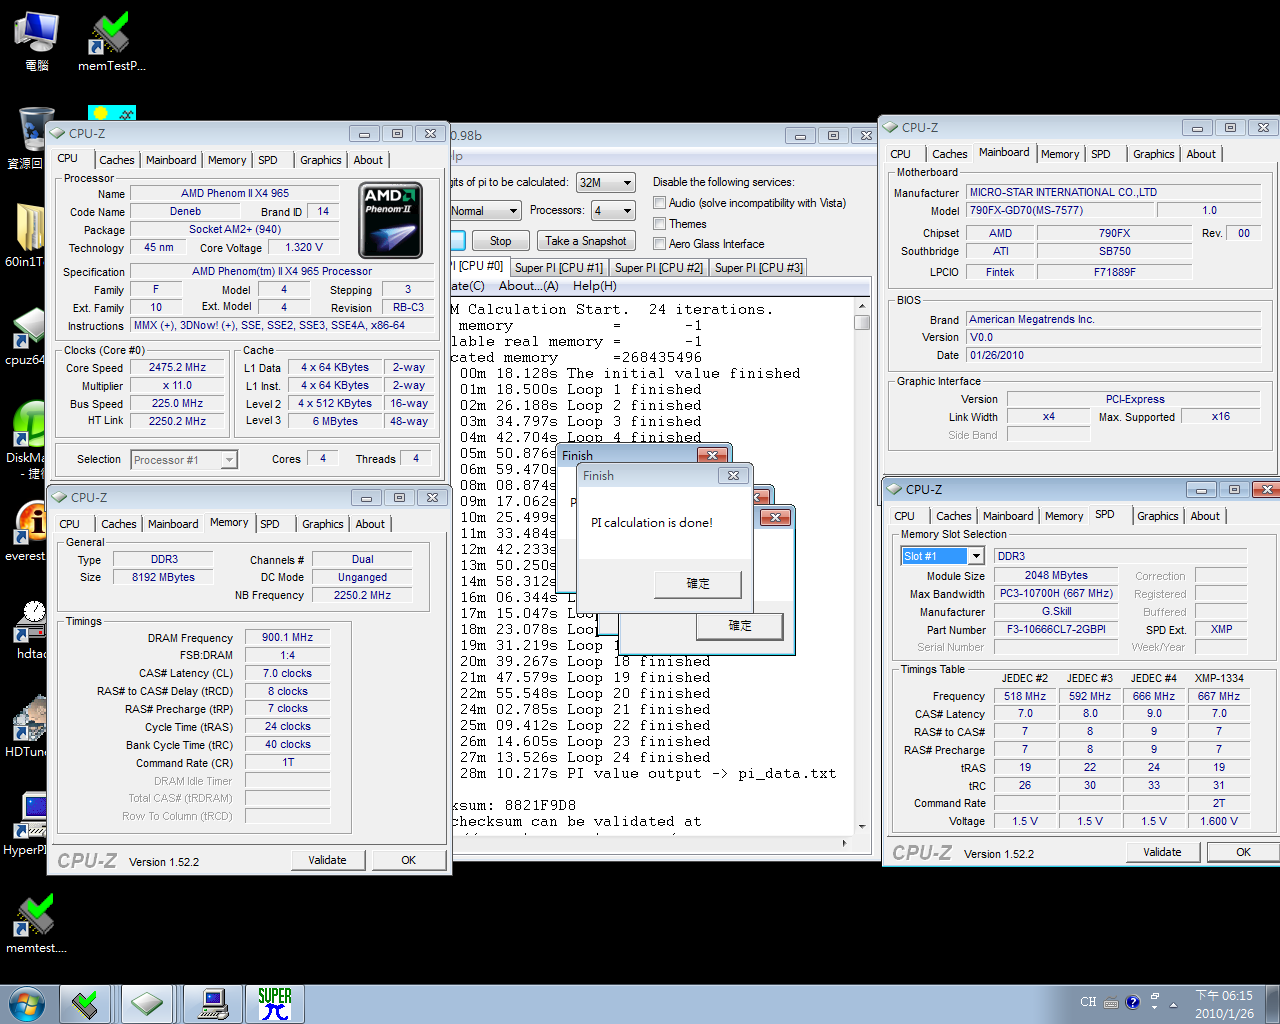Click scroll-down arrow of Super PI output
The image size is (1280, 1024).
click(862, 827)
